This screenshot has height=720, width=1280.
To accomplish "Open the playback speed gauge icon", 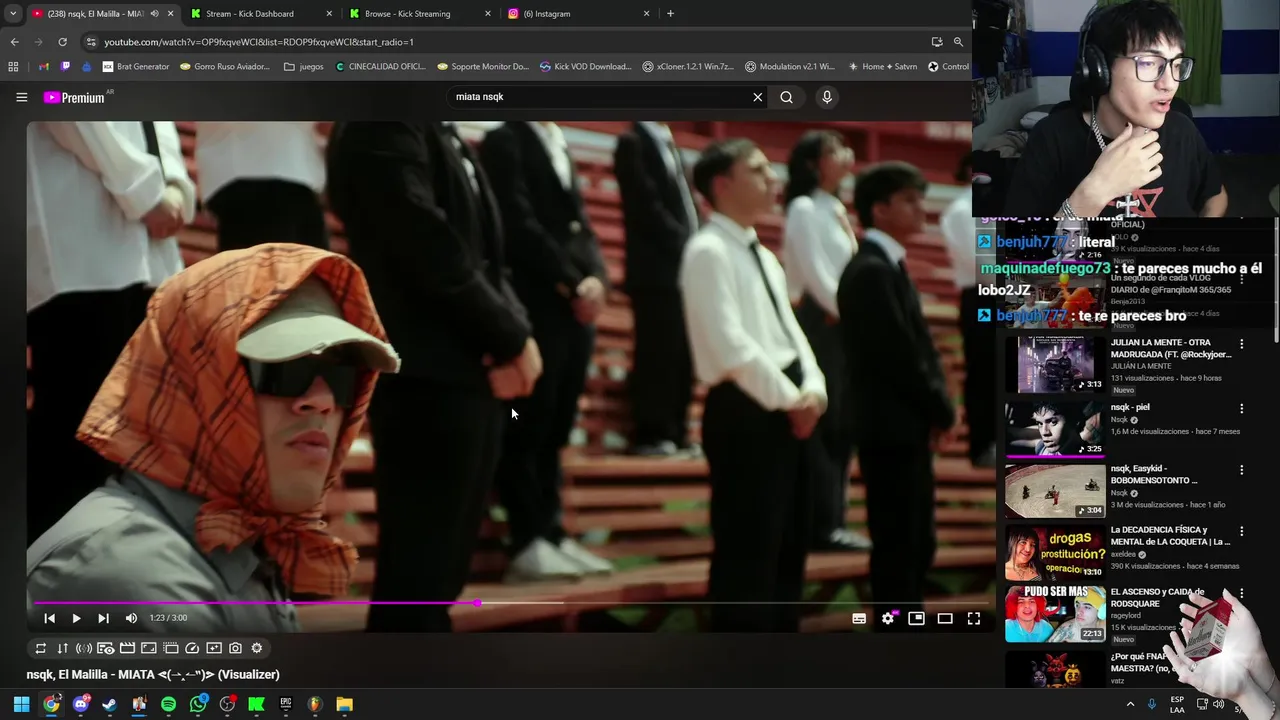I will pos(192,648).
